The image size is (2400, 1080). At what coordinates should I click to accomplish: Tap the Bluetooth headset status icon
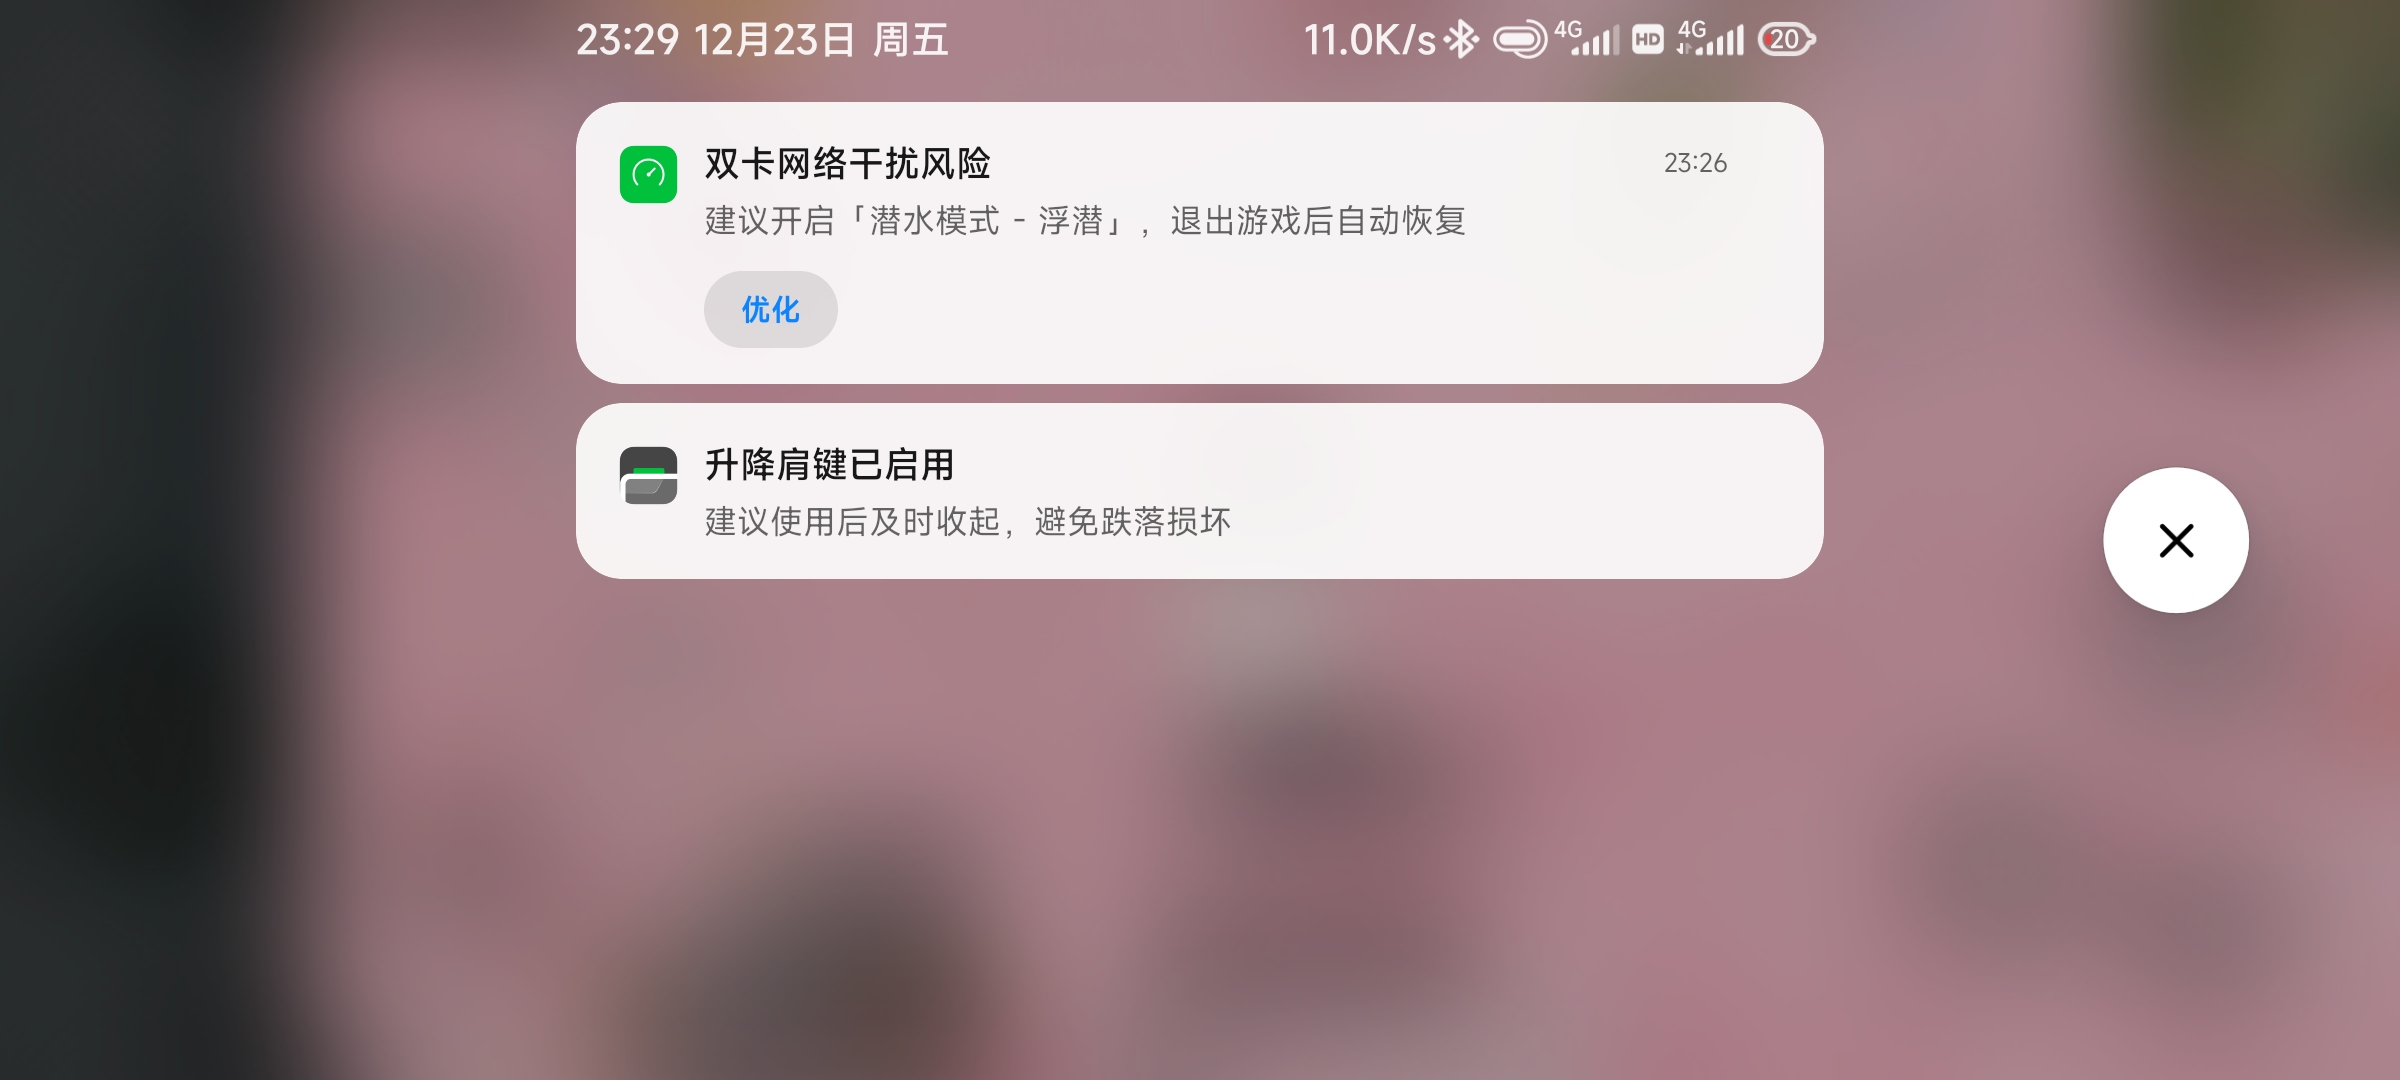click(x=1519, y=40)
